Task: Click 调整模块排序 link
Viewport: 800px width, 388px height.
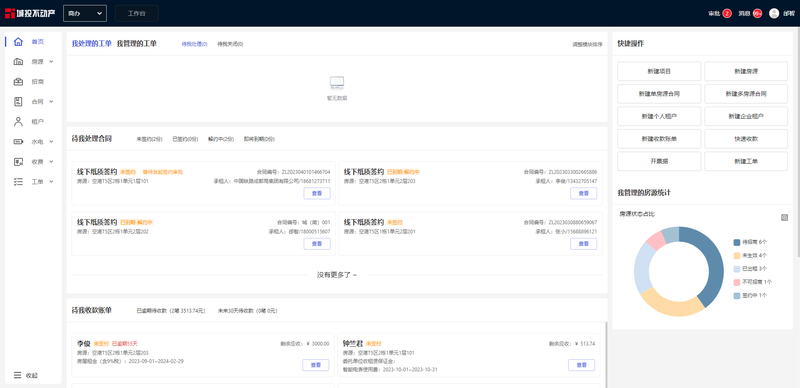Action: 587,44
